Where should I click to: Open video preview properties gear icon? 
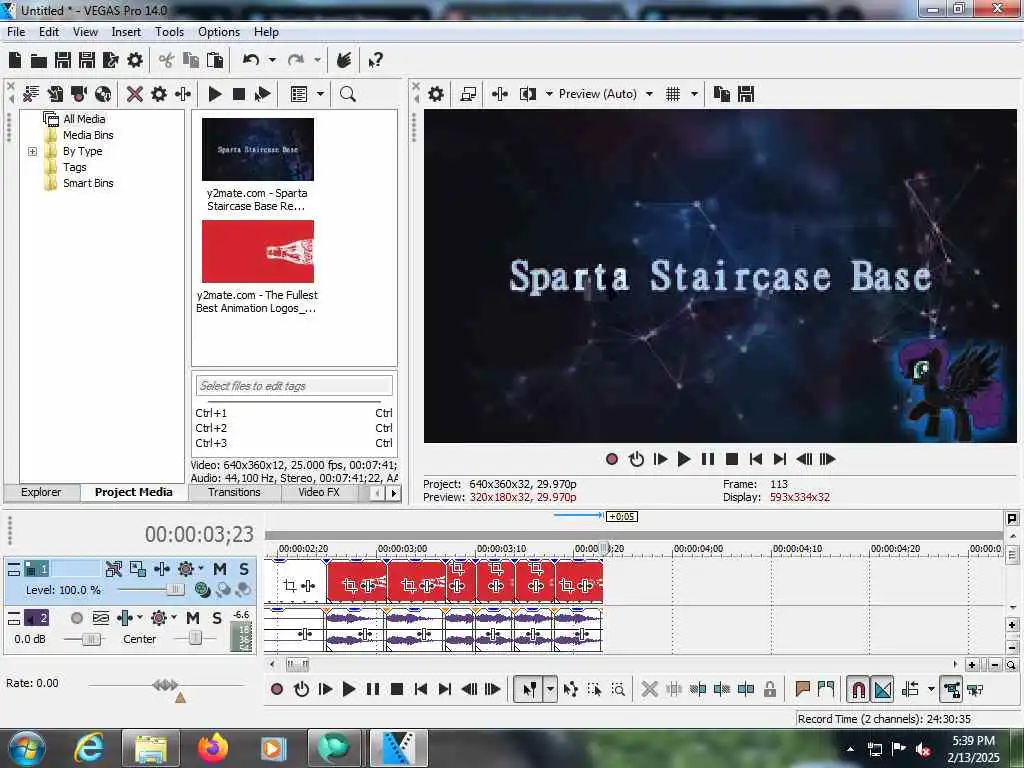[436, 94]
